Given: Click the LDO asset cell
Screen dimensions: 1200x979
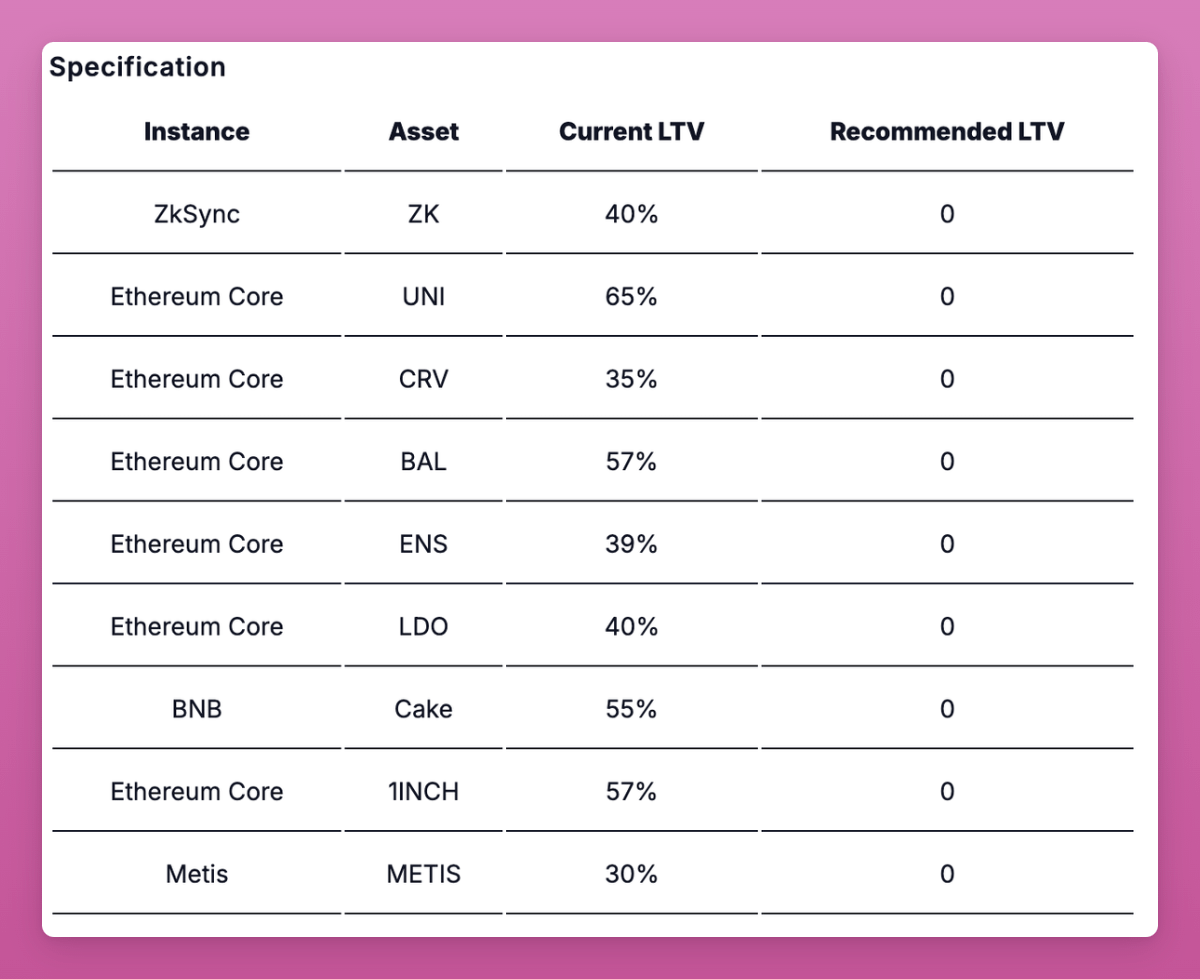Looking at the screenshot, I should (x=424, y=627).
